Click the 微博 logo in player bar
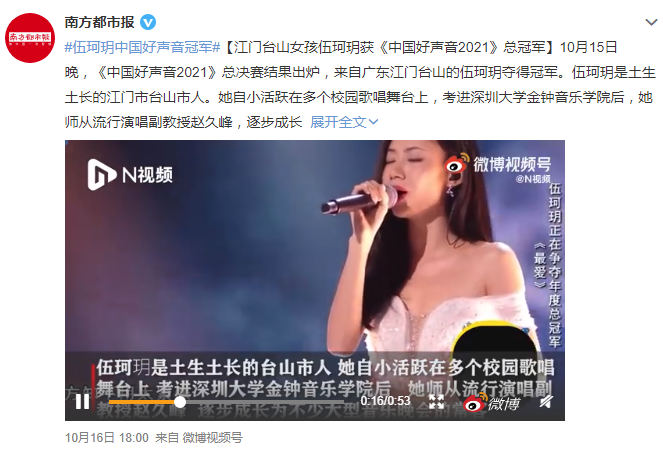663x461 pixels. (491, 403)
